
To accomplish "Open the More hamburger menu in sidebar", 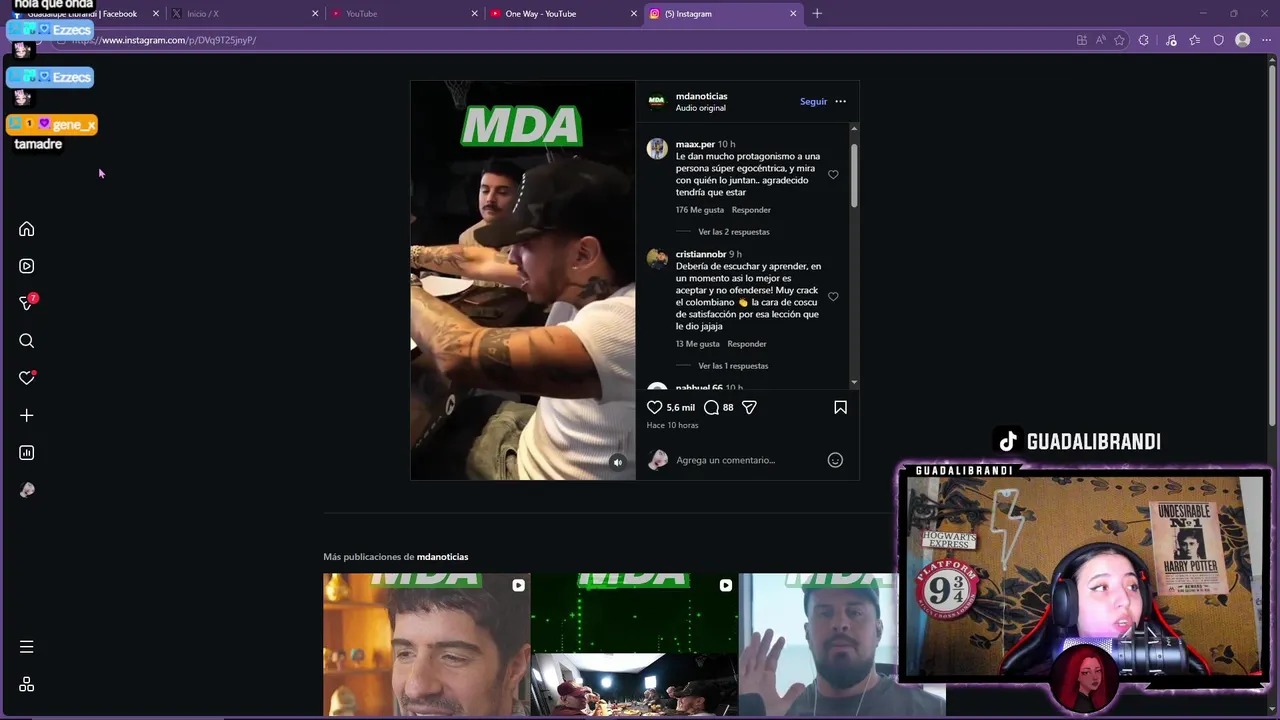I will click(27, 647).
